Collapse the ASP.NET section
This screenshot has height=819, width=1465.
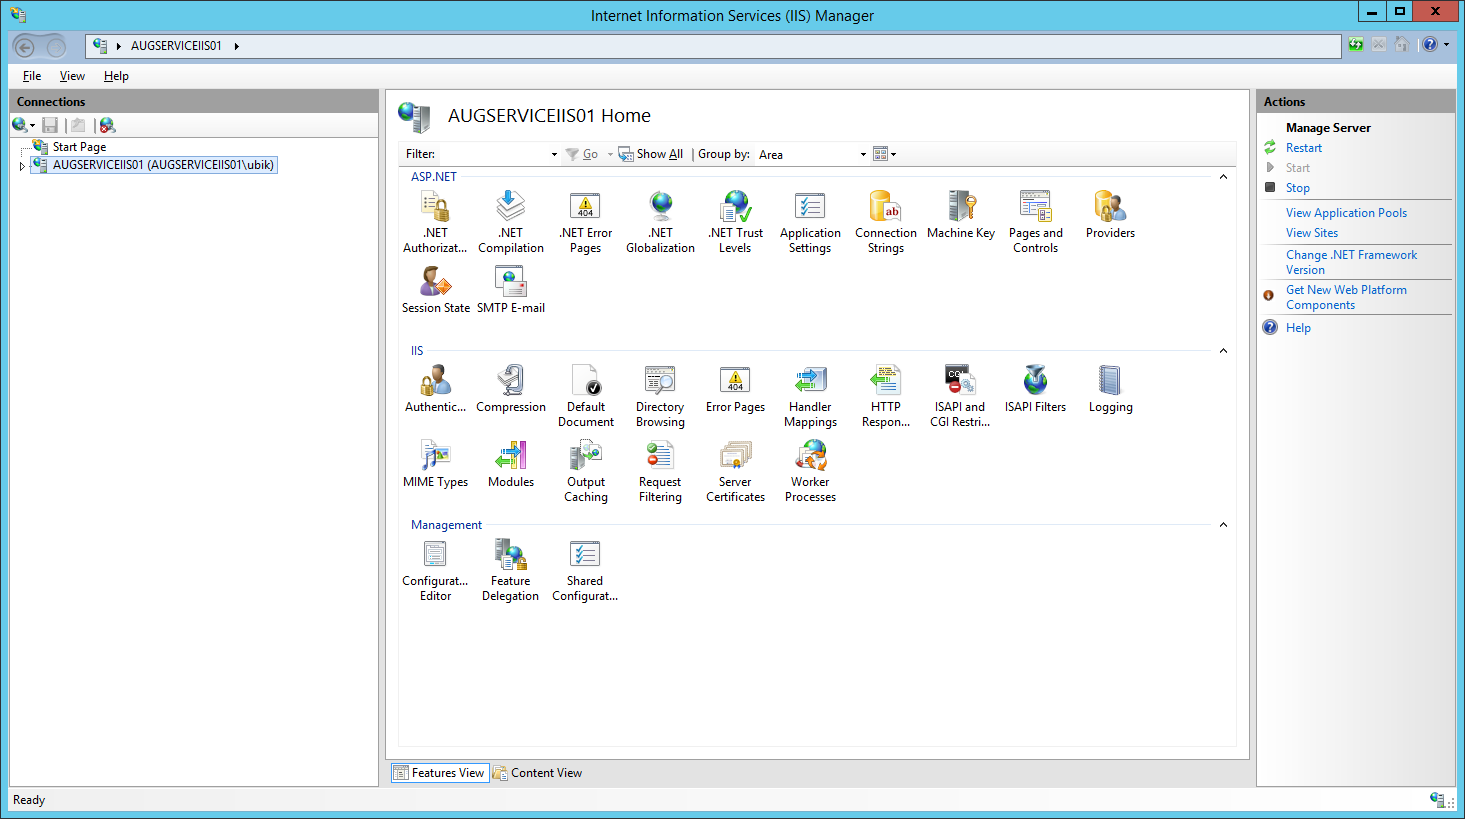[1222, 177]
